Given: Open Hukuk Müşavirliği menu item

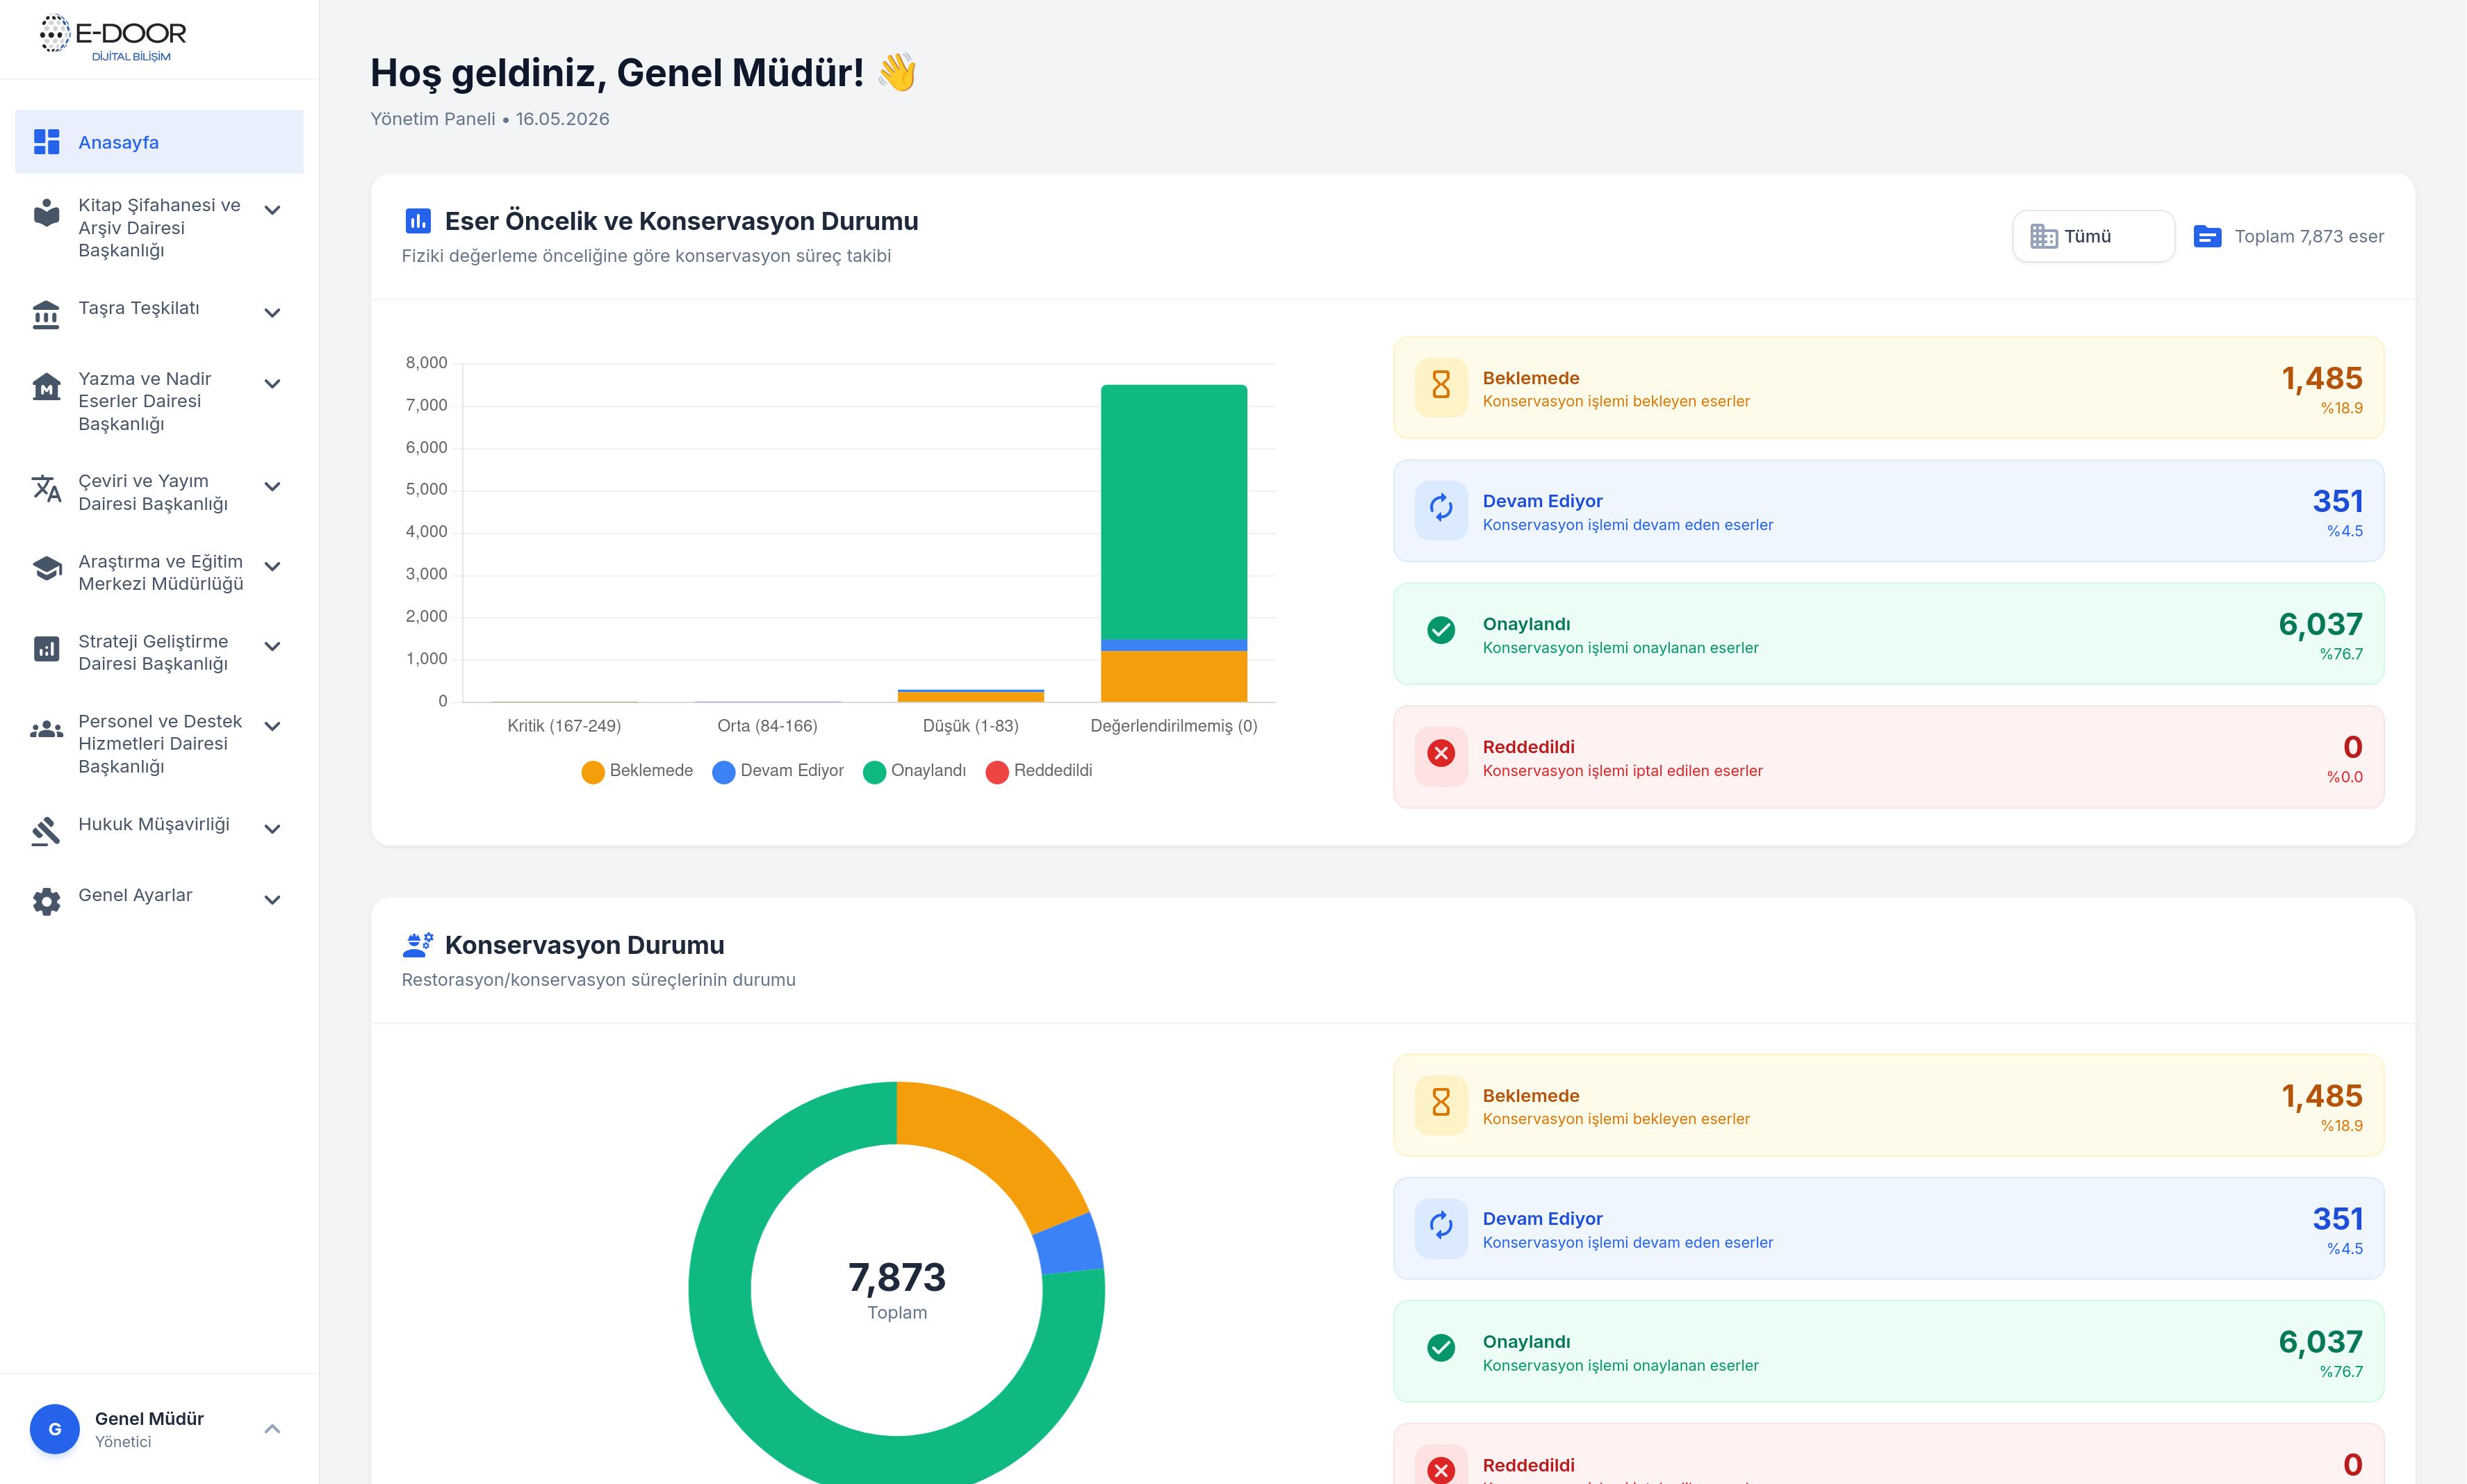Looking at the screenshot, I should [x=159, y=829].
